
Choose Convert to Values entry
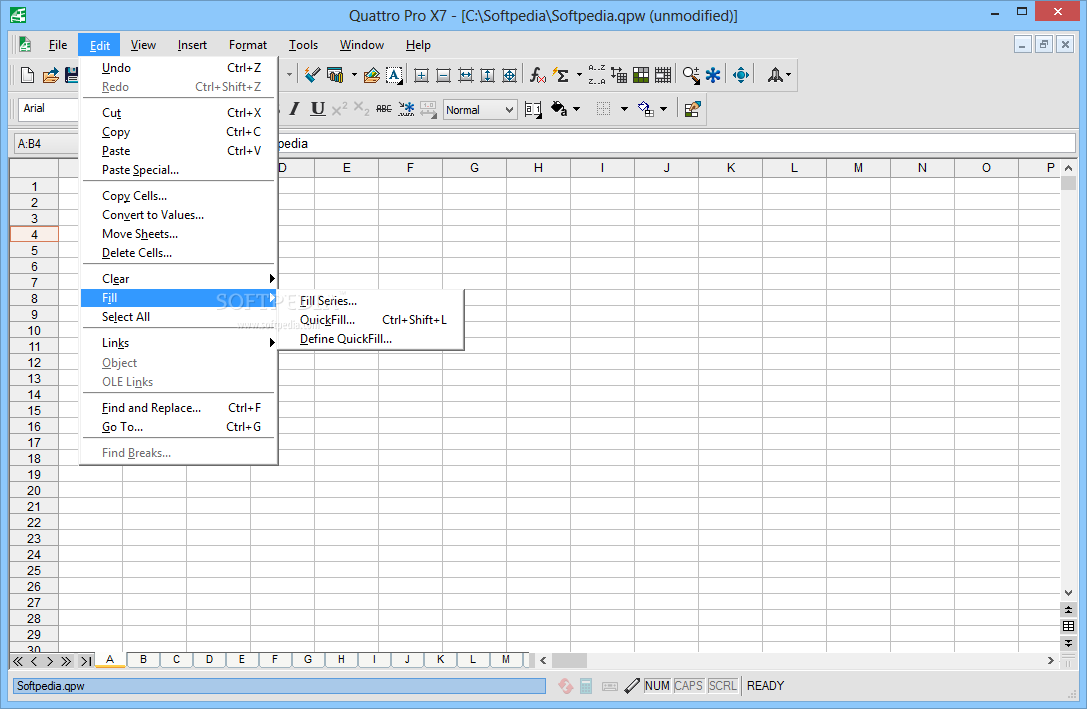179,215
